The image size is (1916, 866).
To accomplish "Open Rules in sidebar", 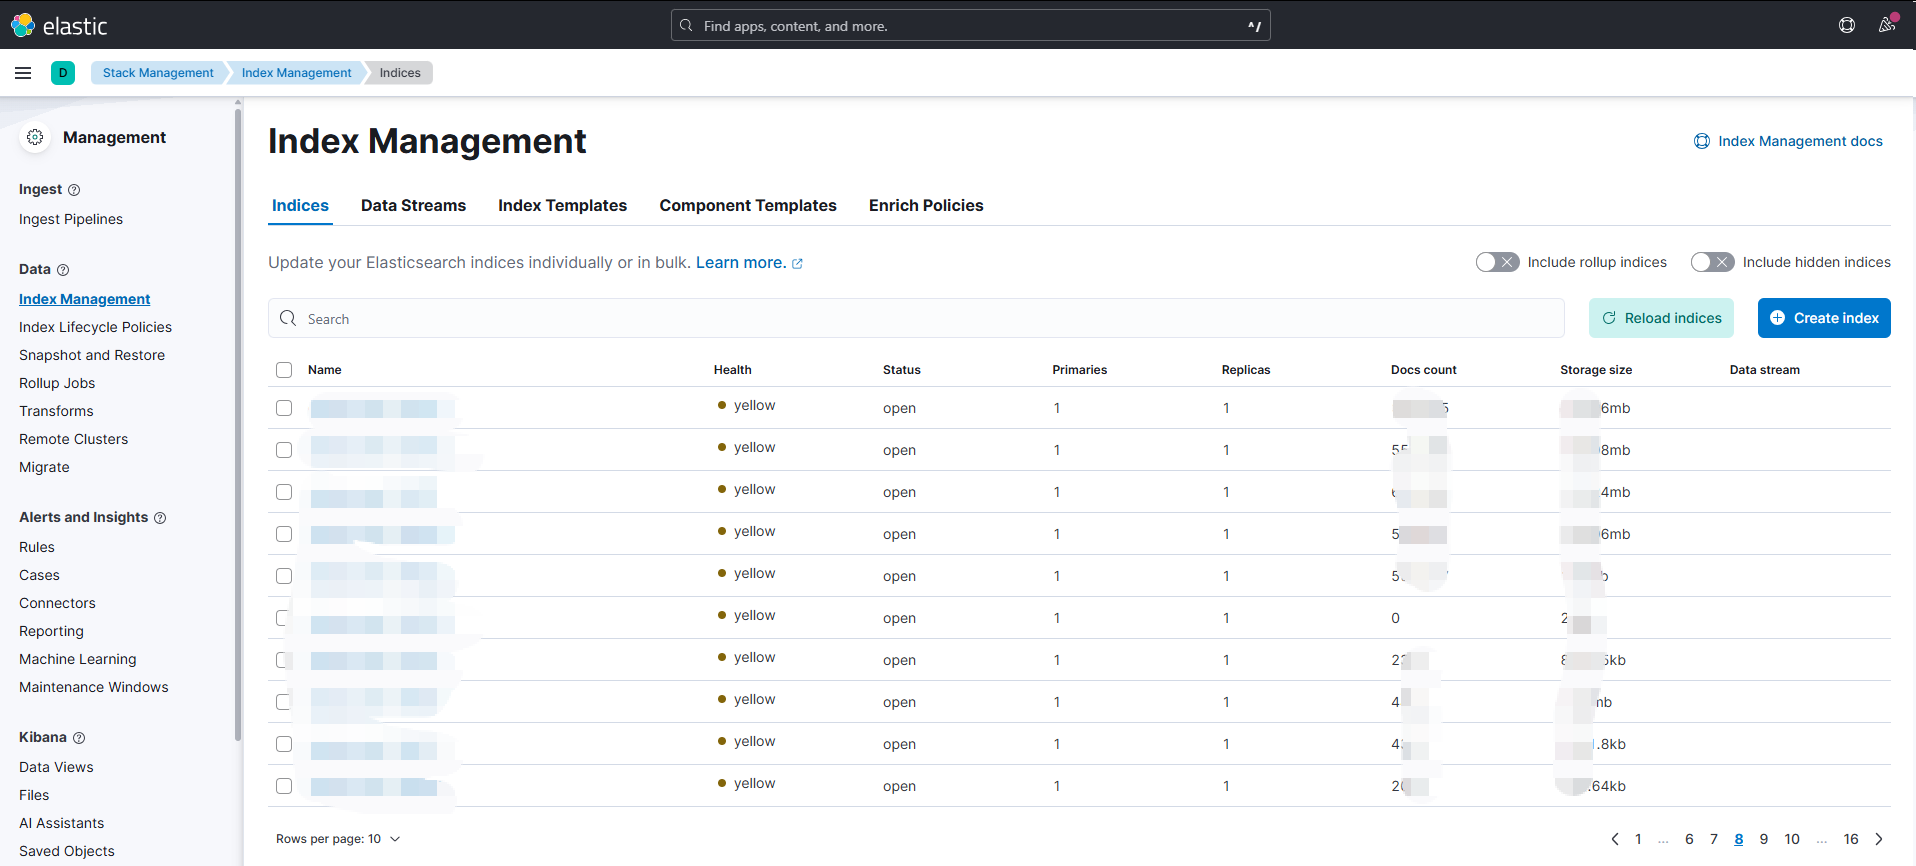I will (x=37, y=547).
